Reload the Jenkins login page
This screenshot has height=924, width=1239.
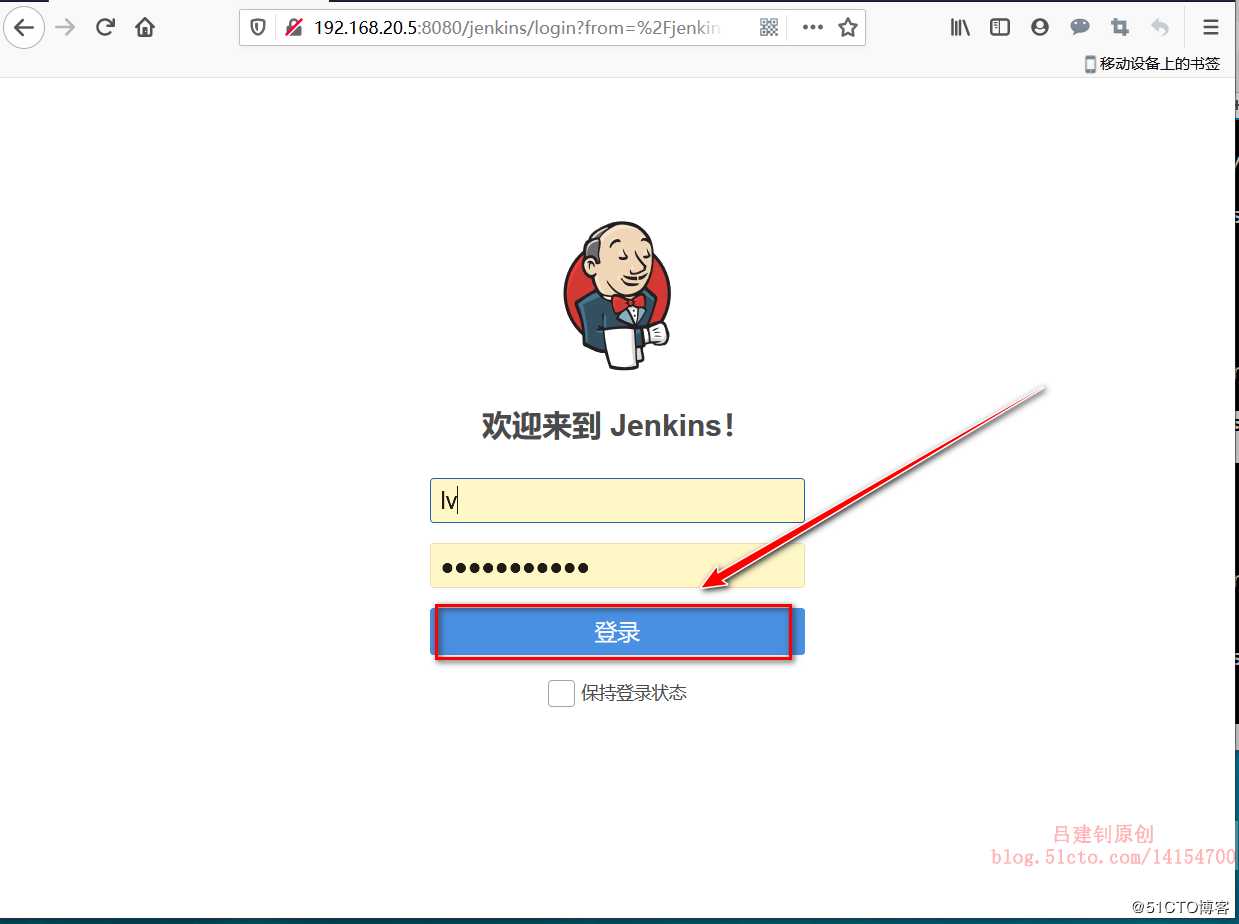[105, 28]
